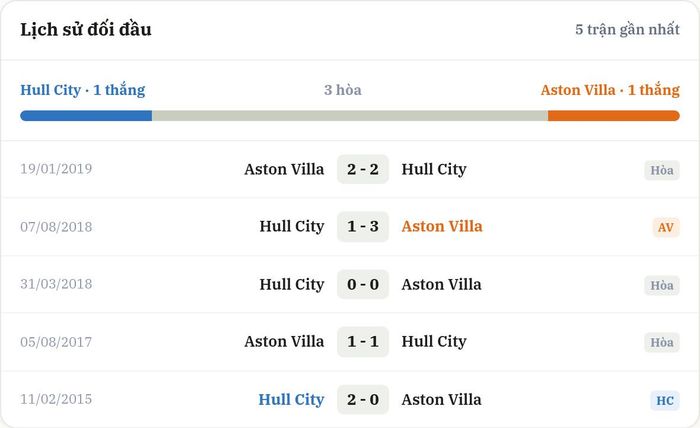Screen dimensions: 700x428
Task: Click the orange Aston Villa bar segment
Action: point(614,116)
